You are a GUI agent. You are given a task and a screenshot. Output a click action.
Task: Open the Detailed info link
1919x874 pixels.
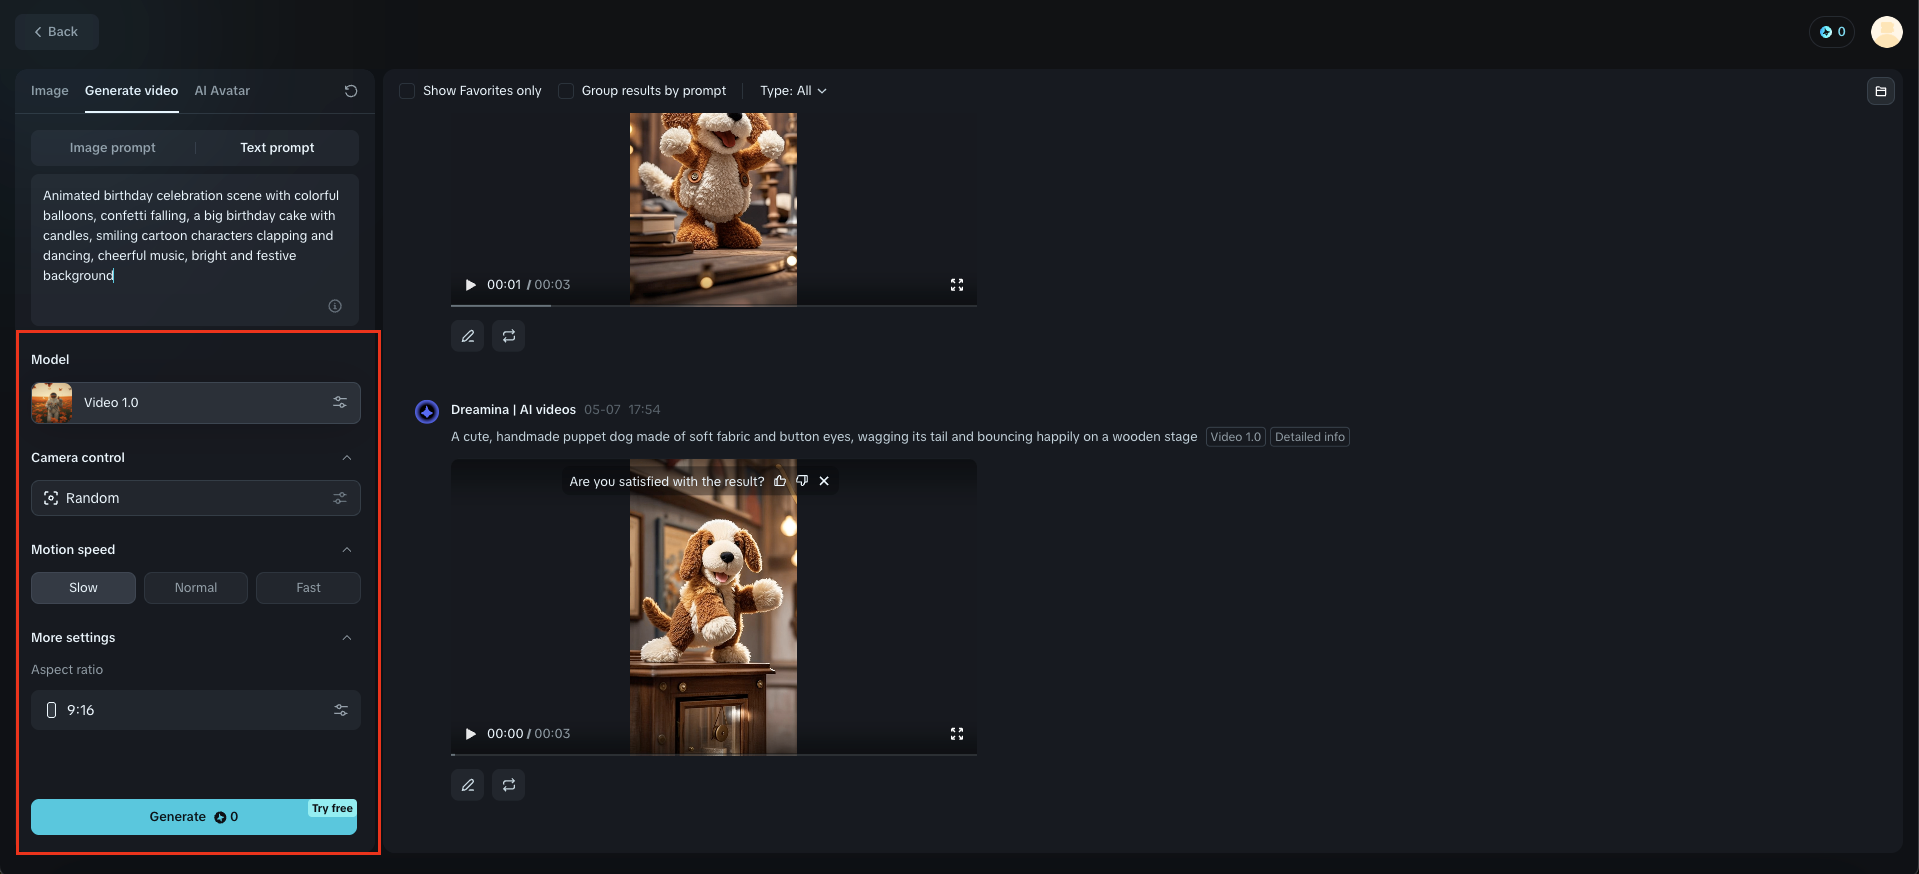1310,437
